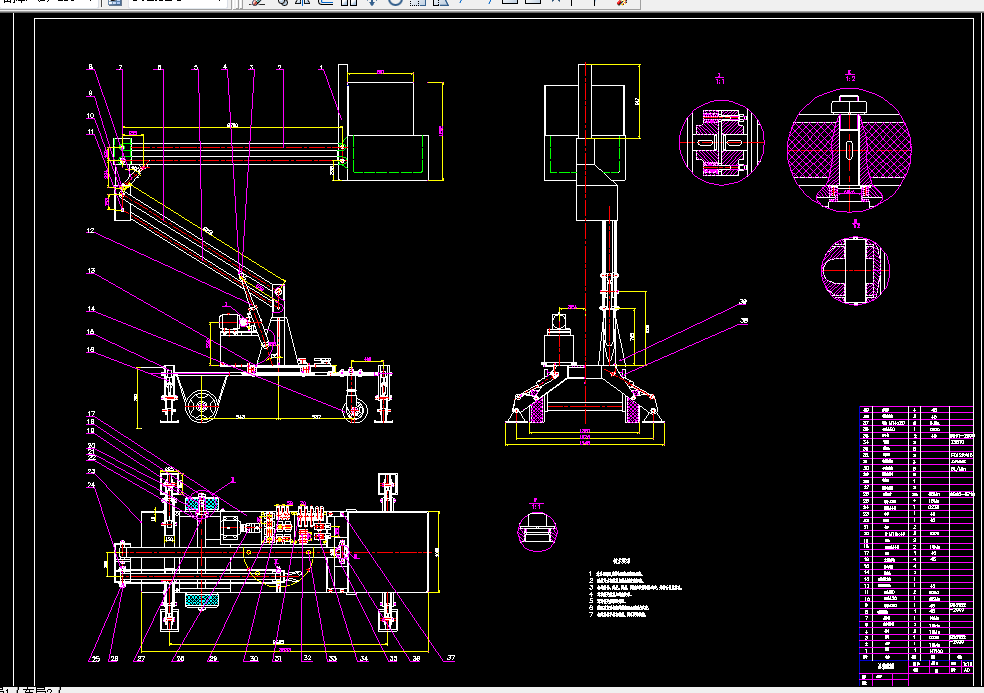Image resolution: width=984 pixels, height=693 pixels.
Task: Select part balloon number 8
Action: coord(90,67)
